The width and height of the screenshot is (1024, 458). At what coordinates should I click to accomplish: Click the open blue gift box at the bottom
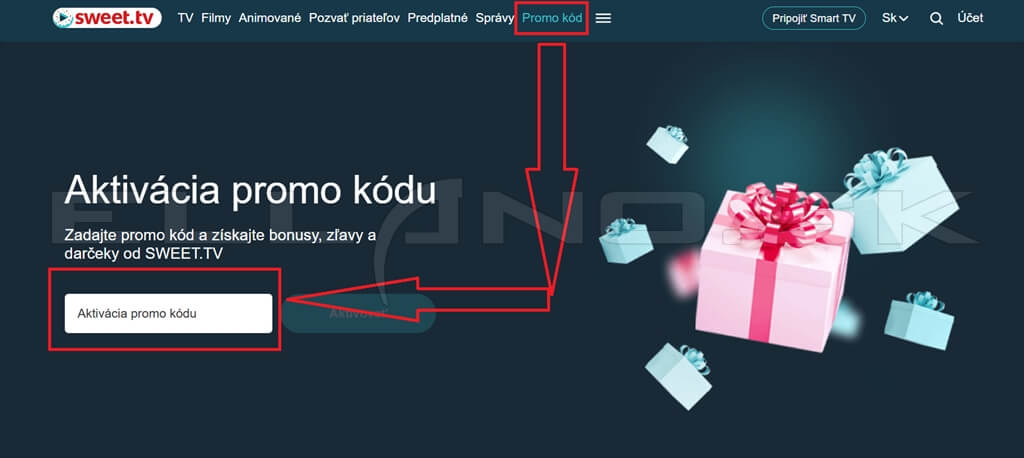(x=679, y=375)
